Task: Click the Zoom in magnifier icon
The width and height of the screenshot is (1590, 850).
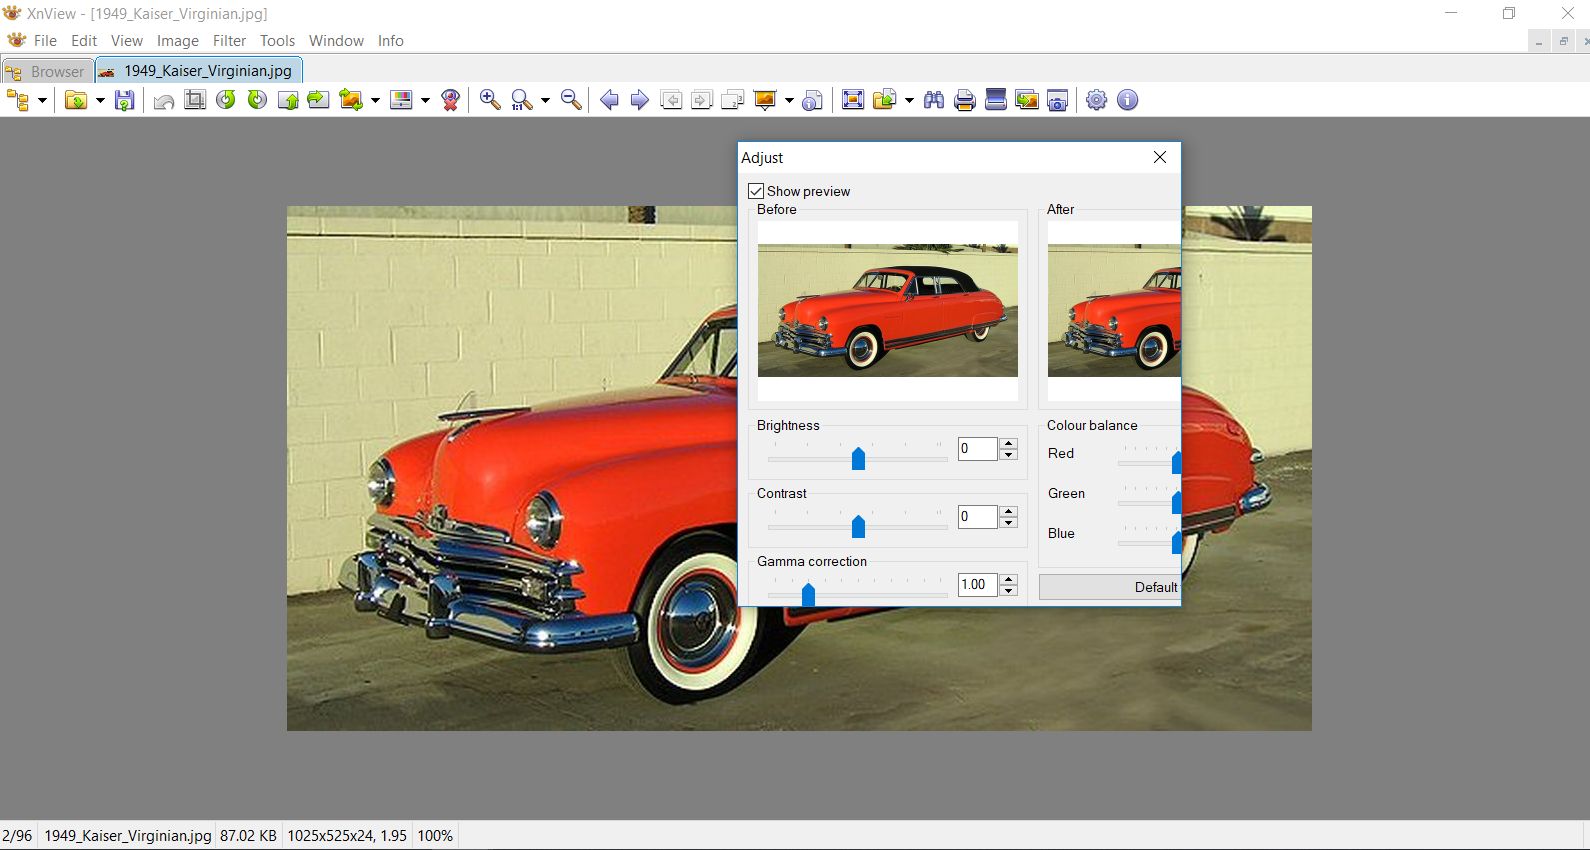Action: point(490,100)
